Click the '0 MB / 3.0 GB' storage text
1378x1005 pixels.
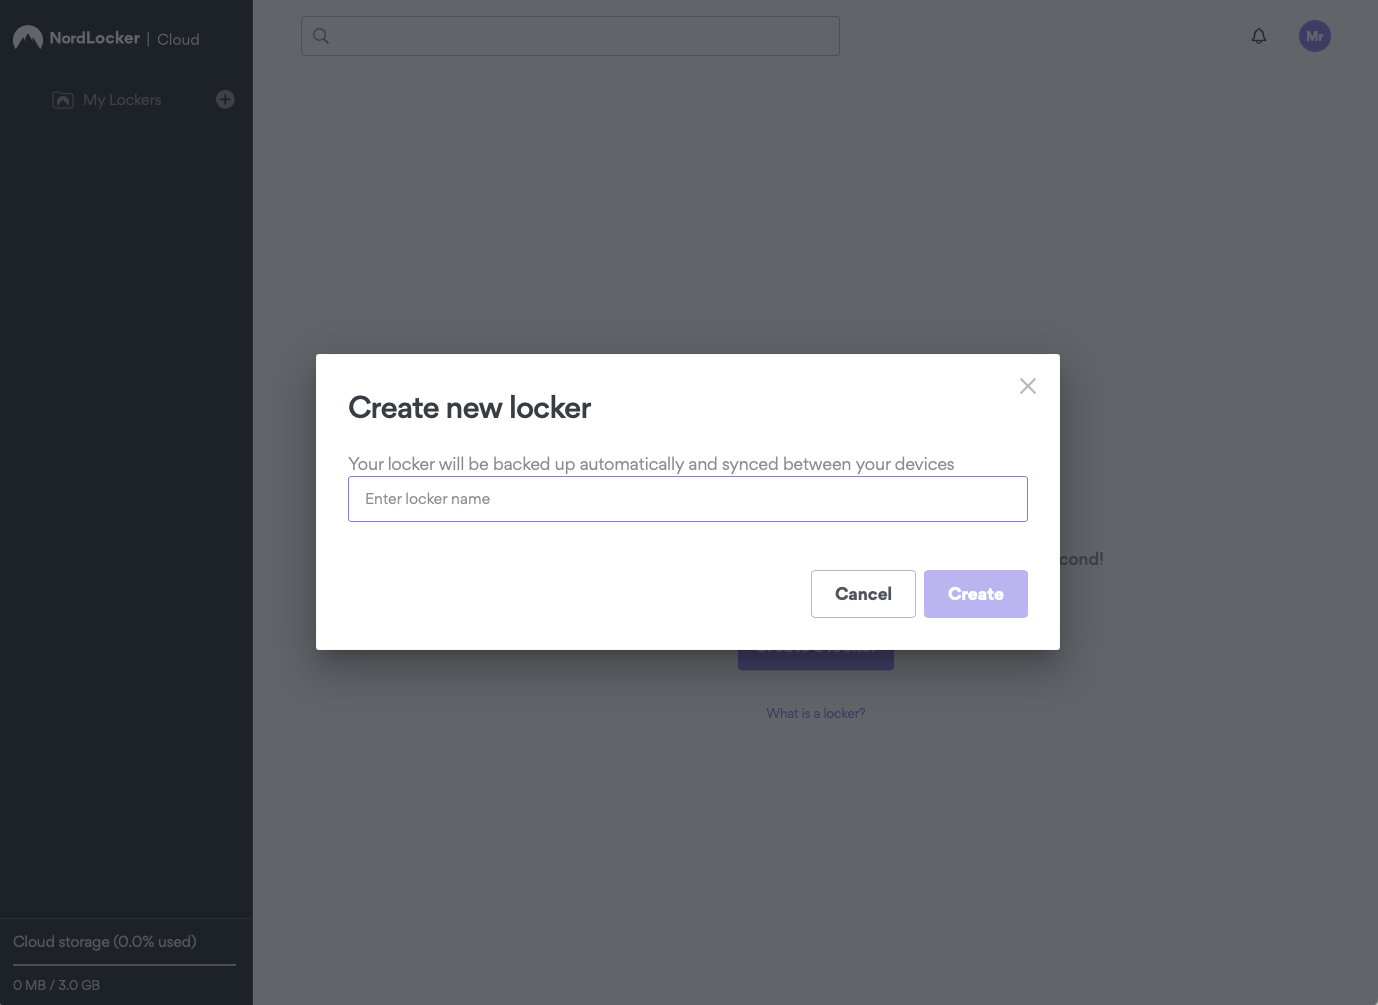57,985
